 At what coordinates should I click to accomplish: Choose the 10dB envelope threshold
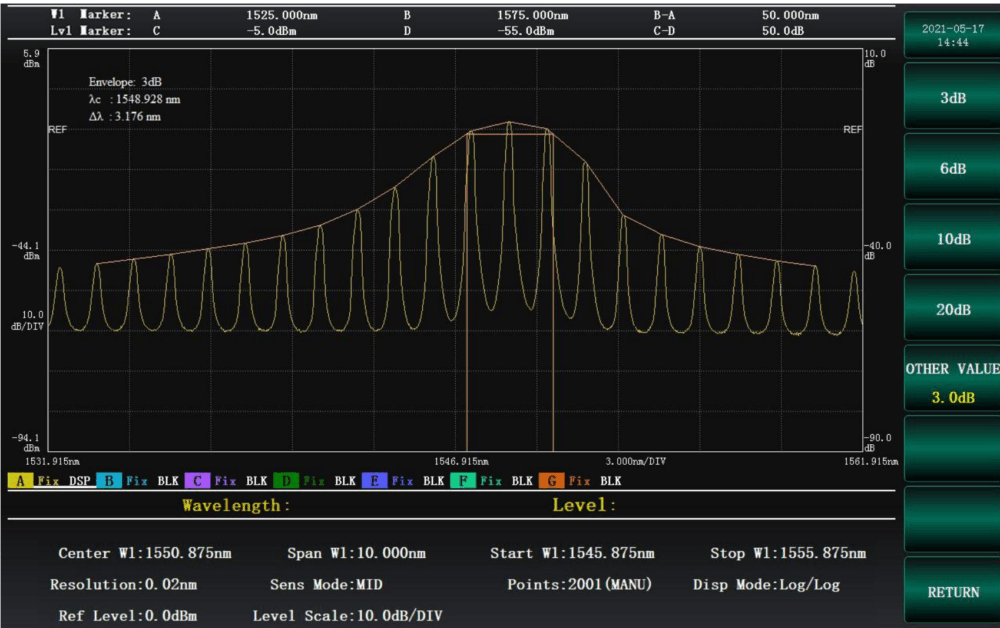point(952,240)
